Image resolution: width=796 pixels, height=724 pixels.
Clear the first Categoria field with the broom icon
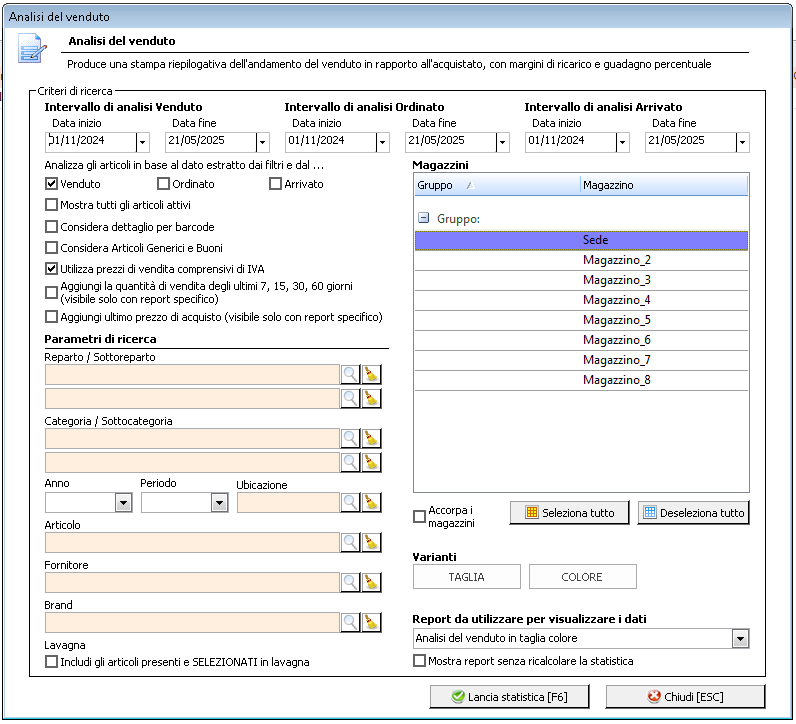(x=372, y=439)
